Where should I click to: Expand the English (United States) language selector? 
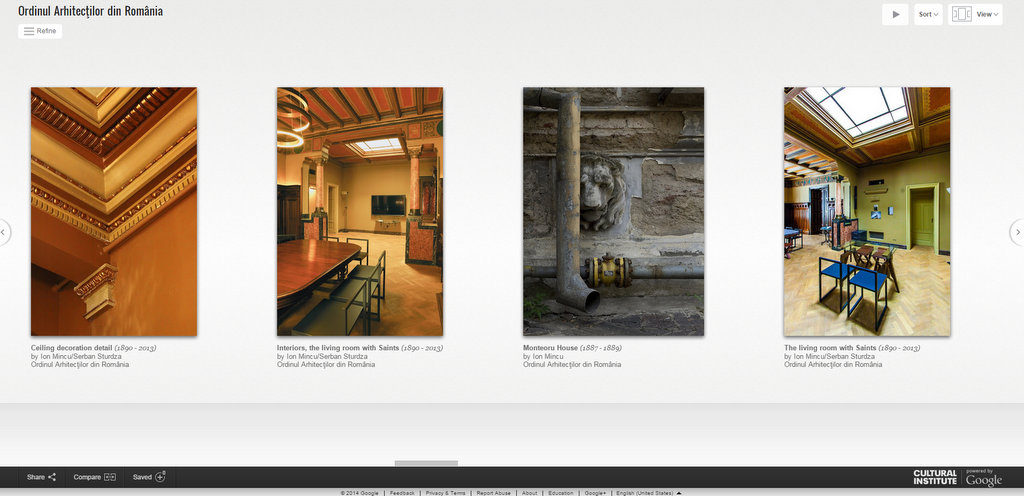(x=648, y=493)
